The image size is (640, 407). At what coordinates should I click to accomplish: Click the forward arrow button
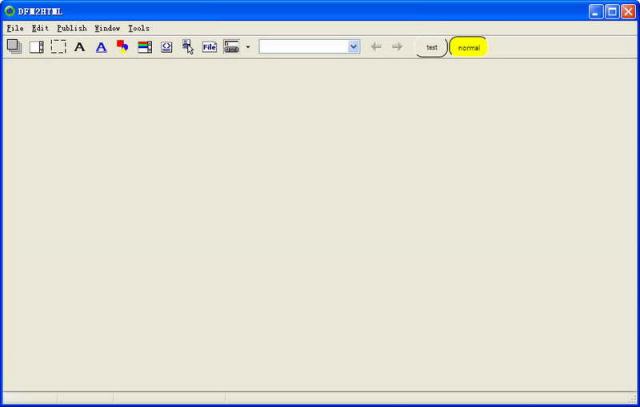click(397, 47)
